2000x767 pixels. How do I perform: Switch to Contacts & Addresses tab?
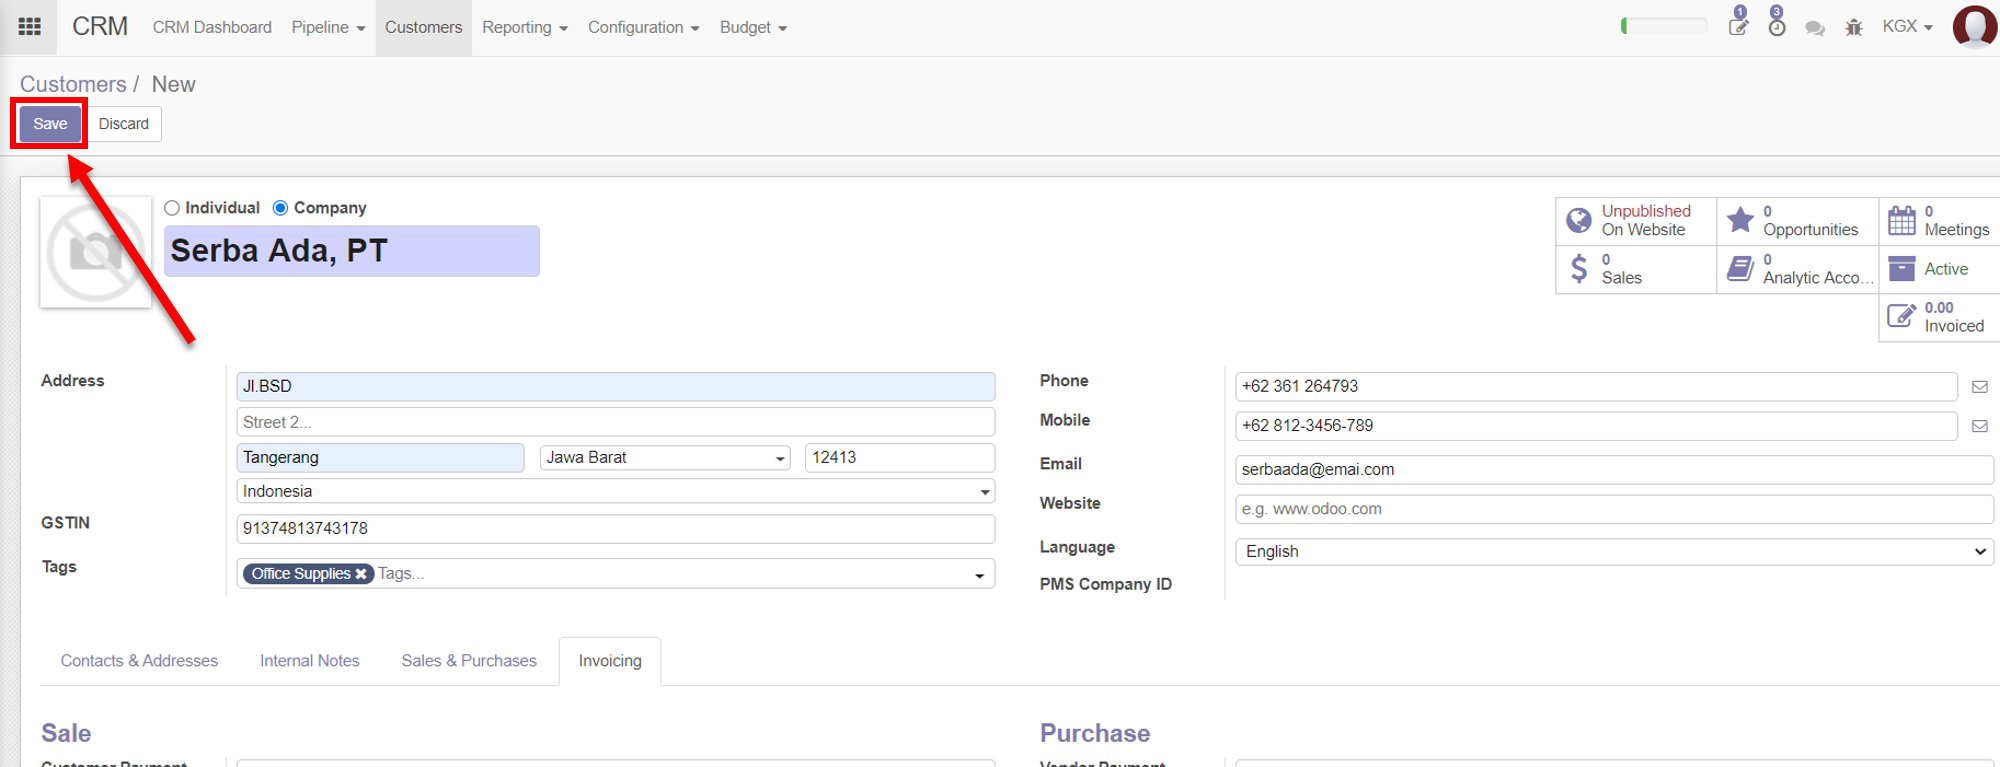(x=139, y=661)
